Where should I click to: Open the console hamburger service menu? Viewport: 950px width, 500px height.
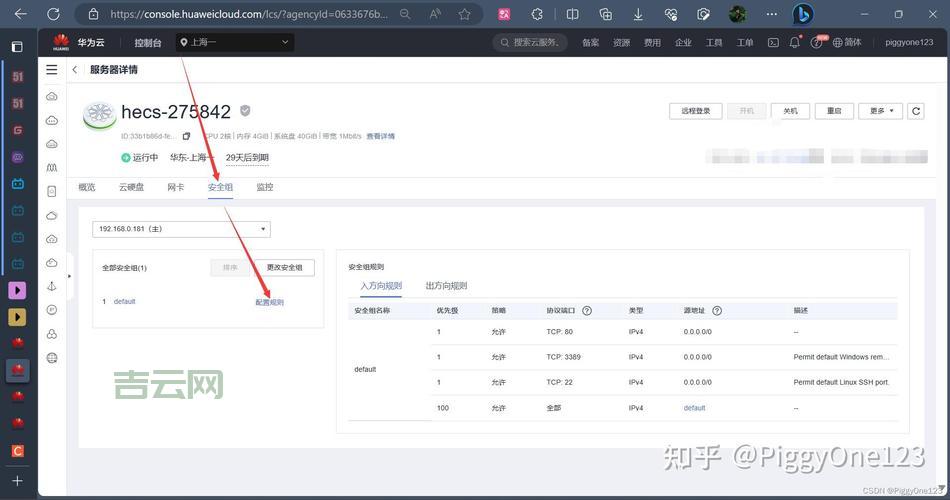[x=52, y=70]
